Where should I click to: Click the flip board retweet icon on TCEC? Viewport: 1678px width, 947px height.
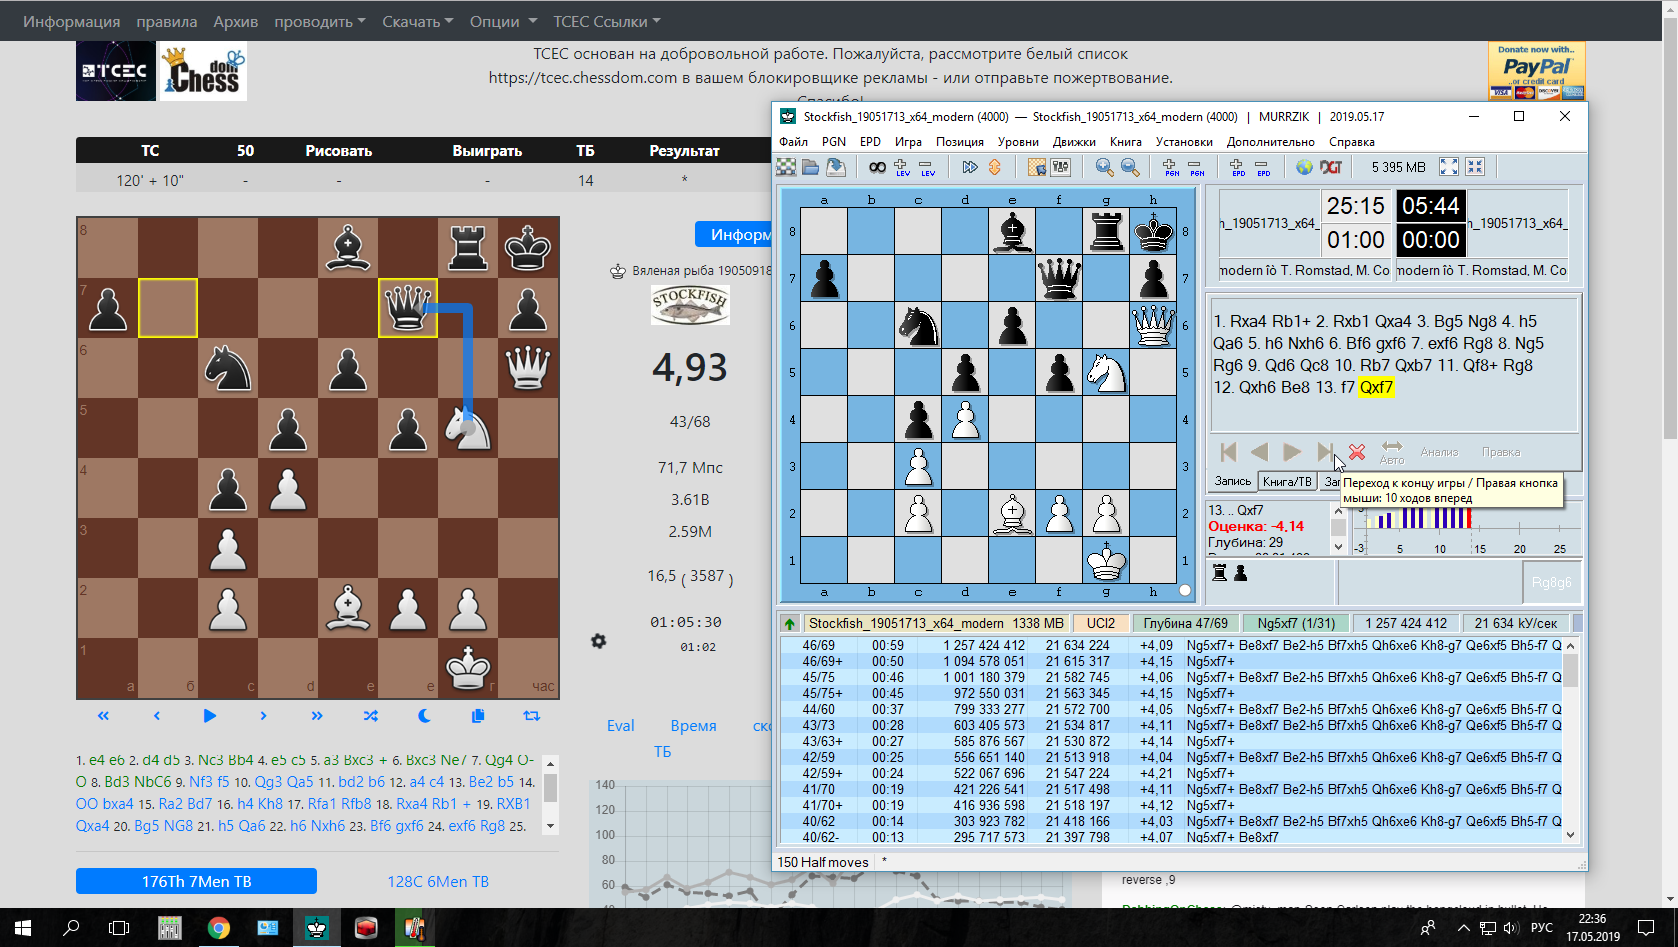(531, 716)
